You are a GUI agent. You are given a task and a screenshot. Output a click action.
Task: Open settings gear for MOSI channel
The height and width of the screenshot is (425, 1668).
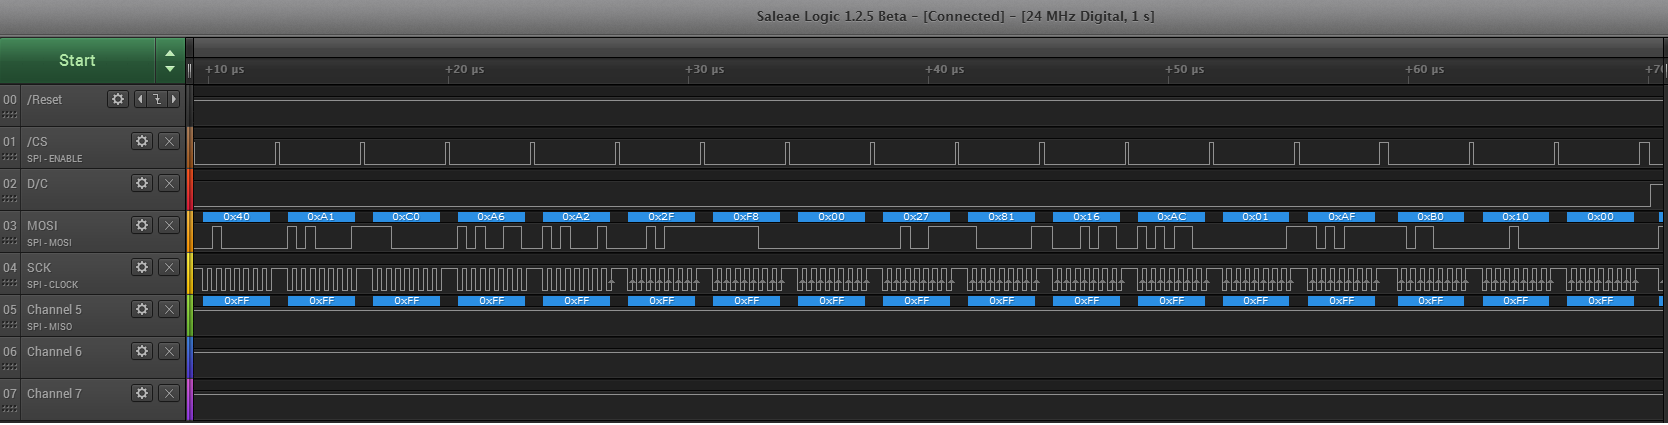pos(142,225)
